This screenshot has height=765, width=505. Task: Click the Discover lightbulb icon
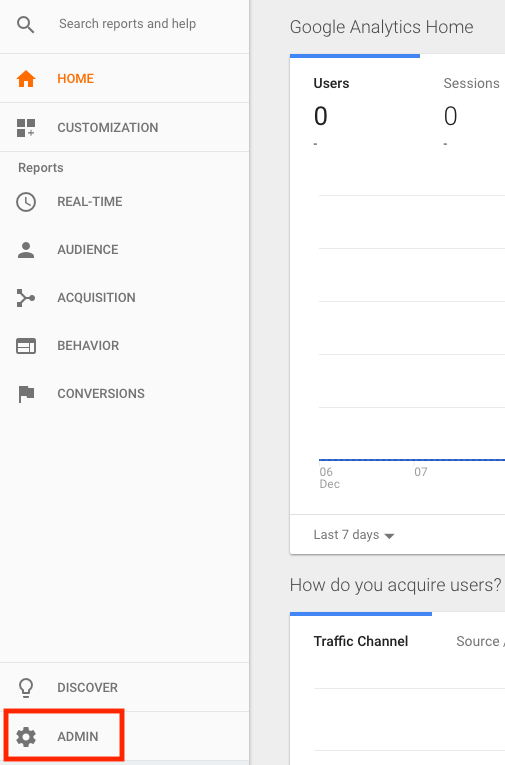click(26, 687)
